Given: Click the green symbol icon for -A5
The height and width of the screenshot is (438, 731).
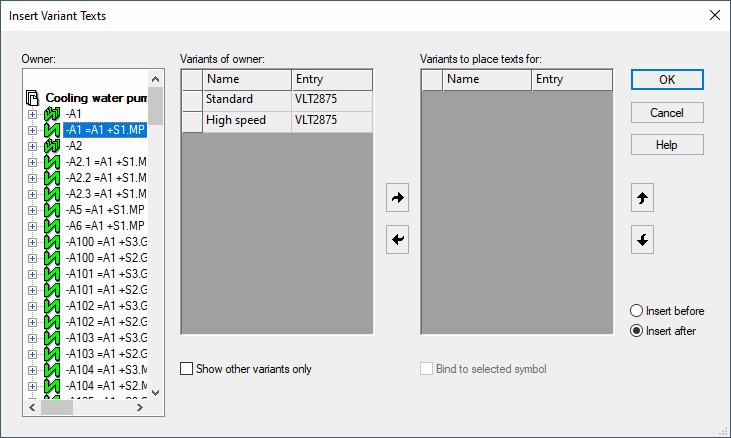Looking at the screenshot, I should pos(52,210).
